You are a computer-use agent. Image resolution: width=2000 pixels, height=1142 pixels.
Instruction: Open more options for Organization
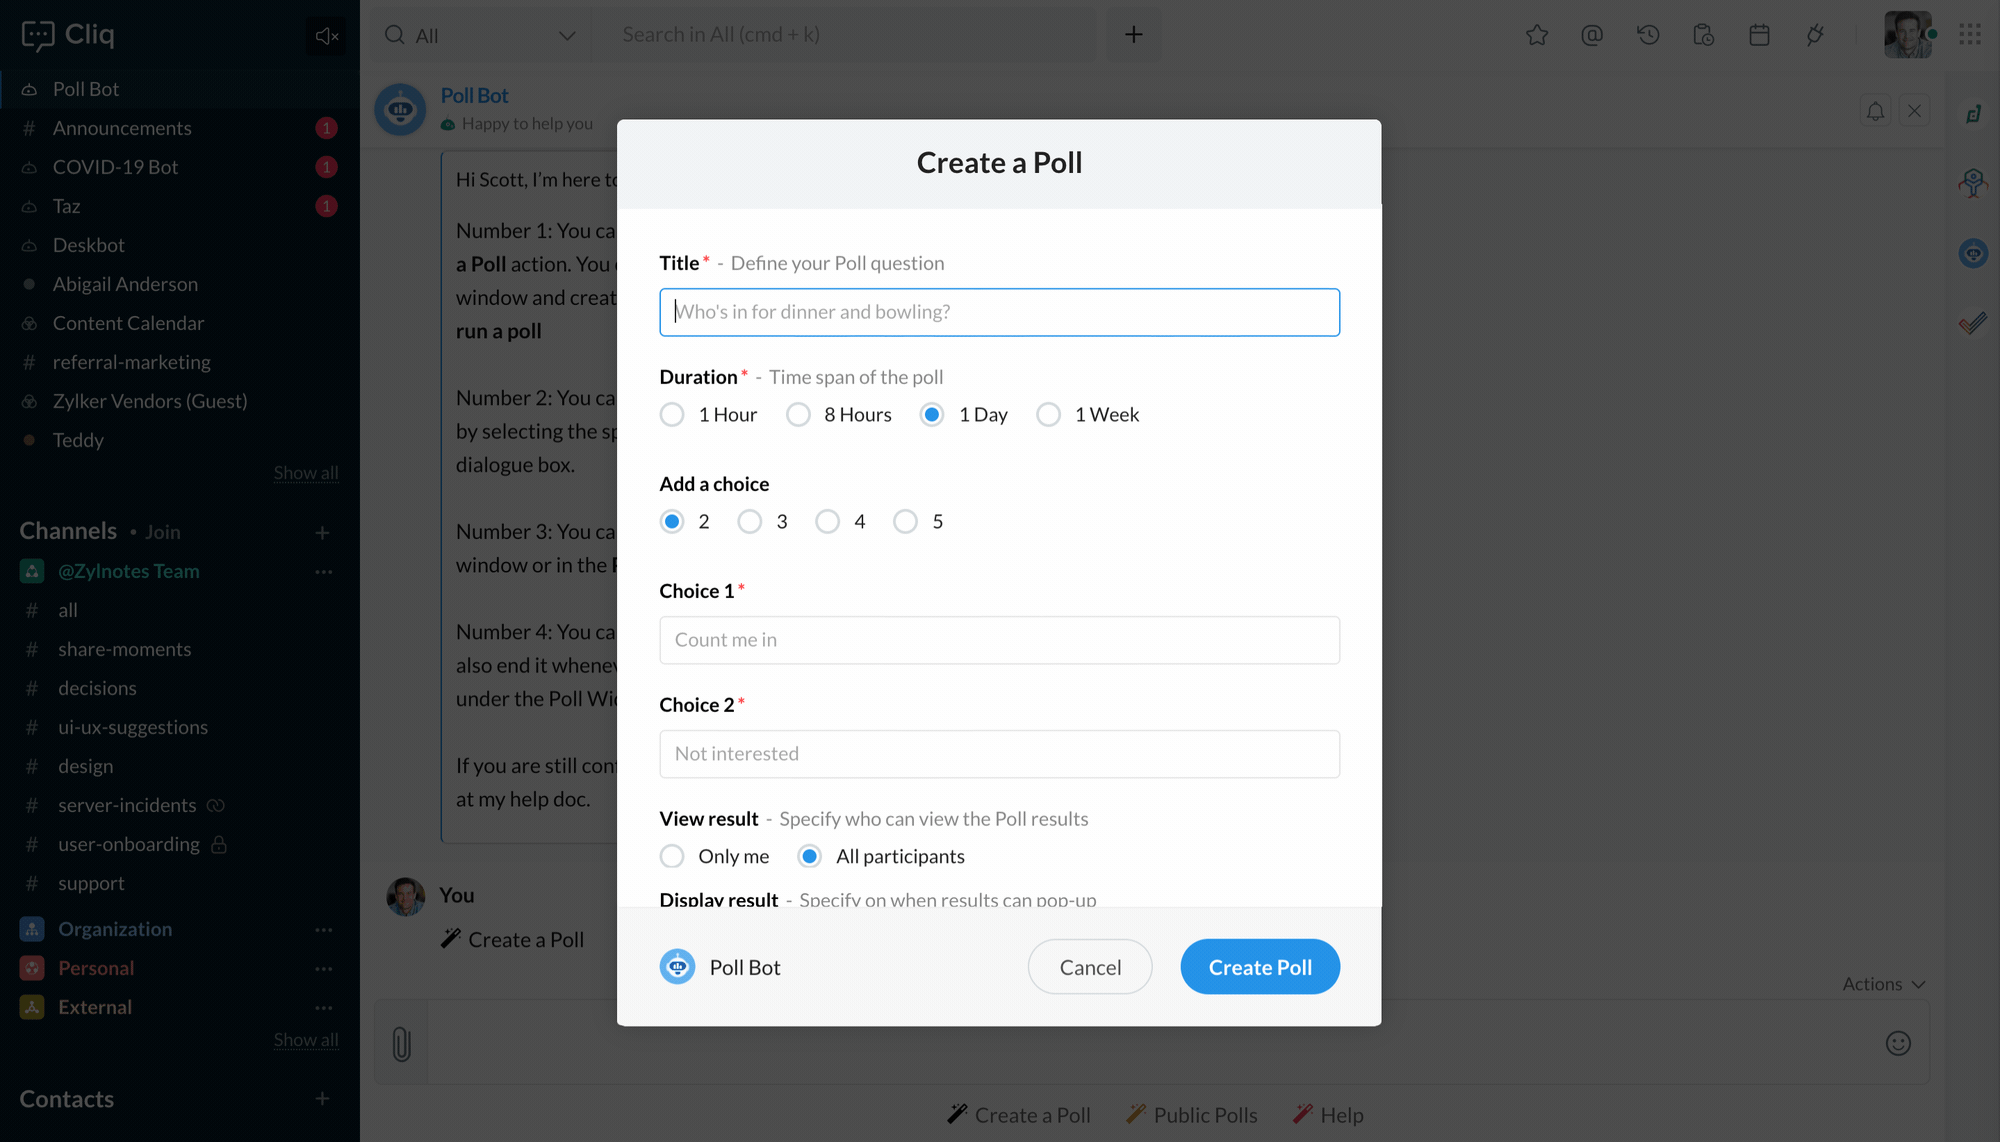pyautogui.click(x=323, y=930)
